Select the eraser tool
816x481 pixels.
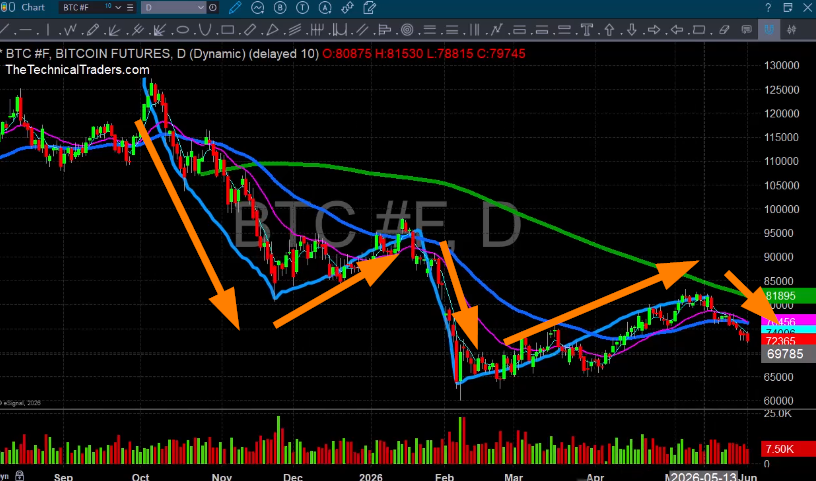coord(724,30)
